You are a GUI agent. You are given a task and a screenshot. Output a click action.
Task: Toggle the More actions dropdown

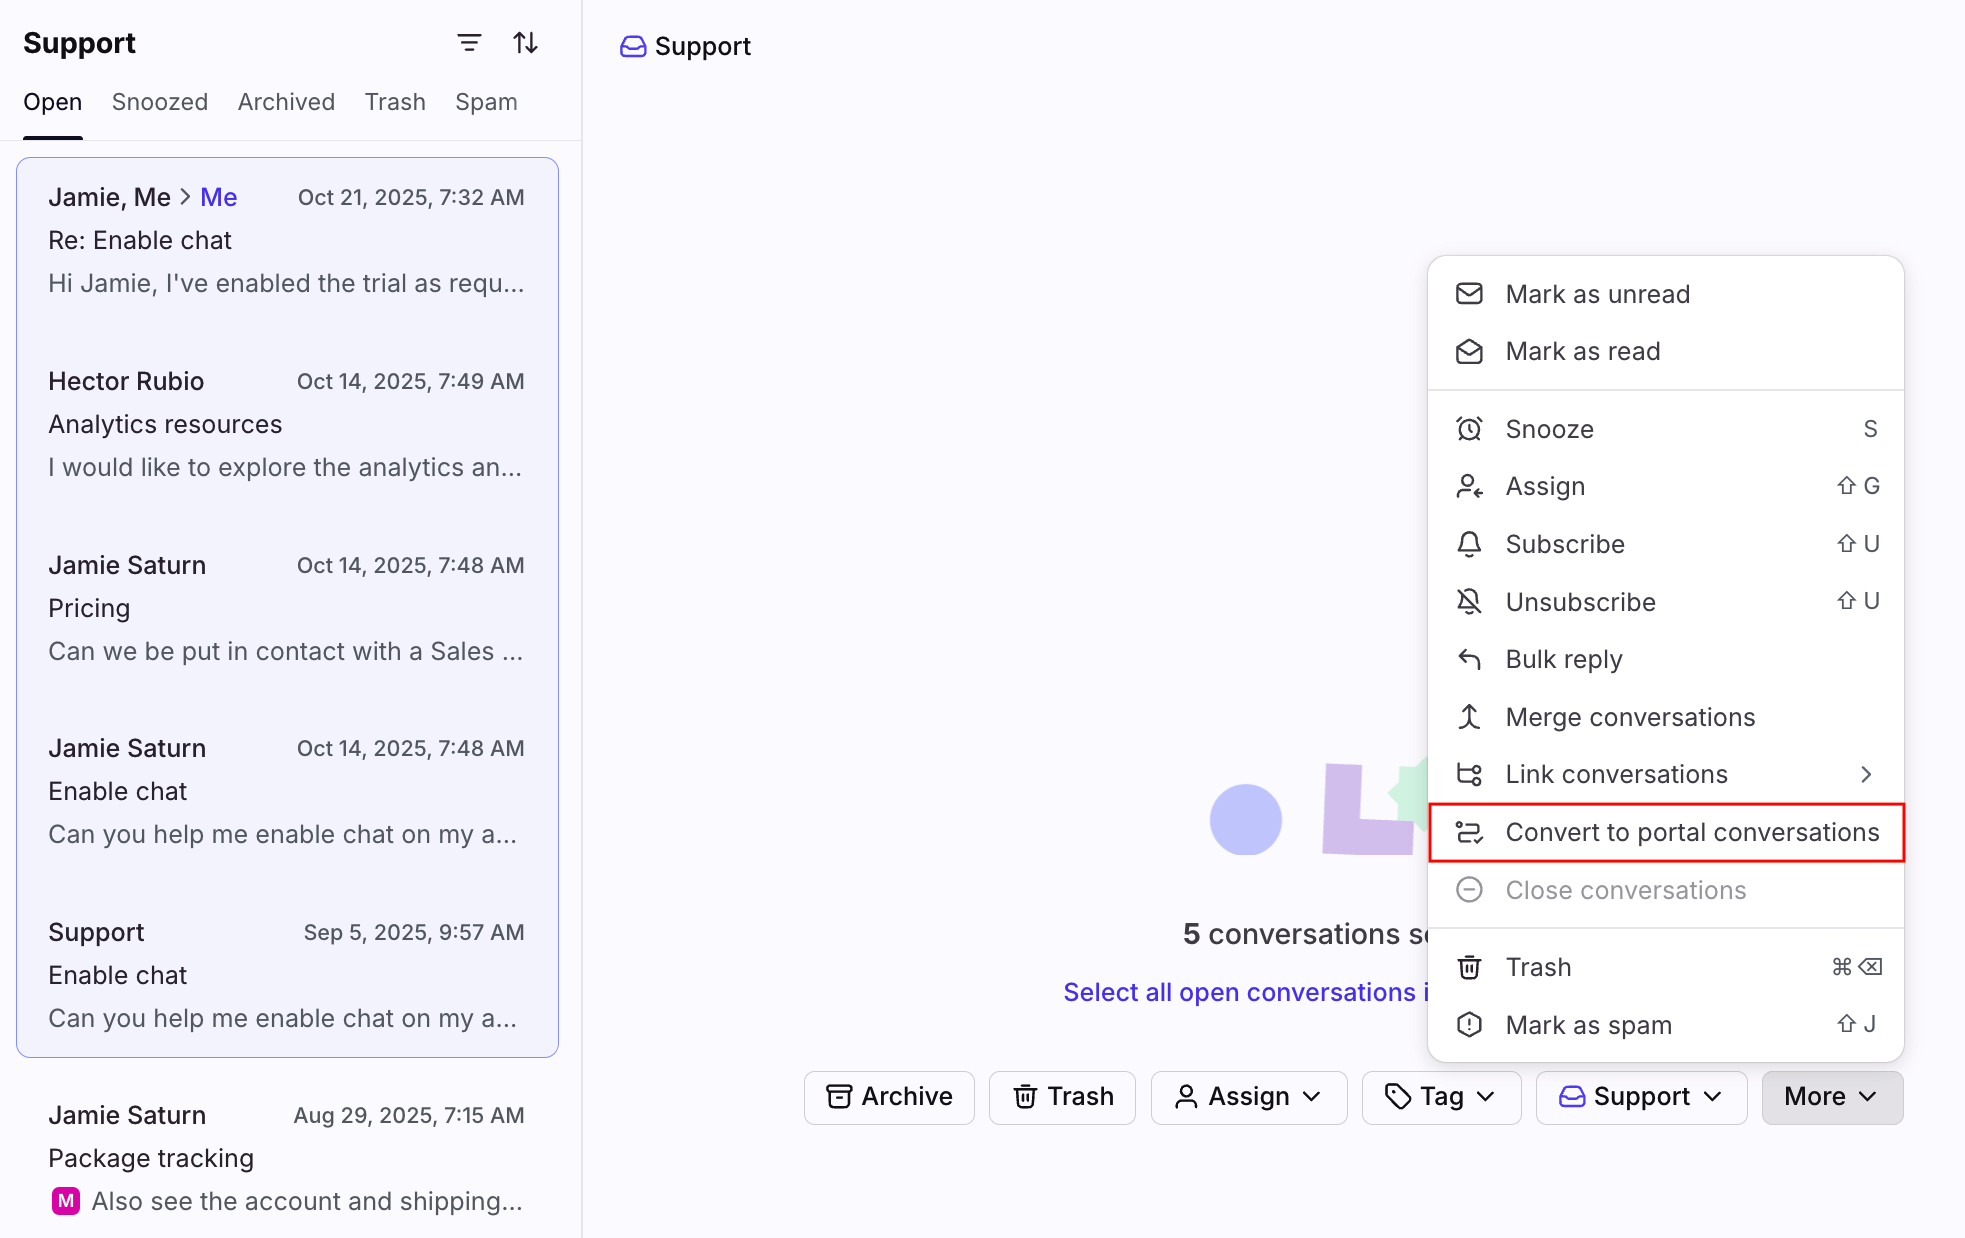pos(1831,1097)
